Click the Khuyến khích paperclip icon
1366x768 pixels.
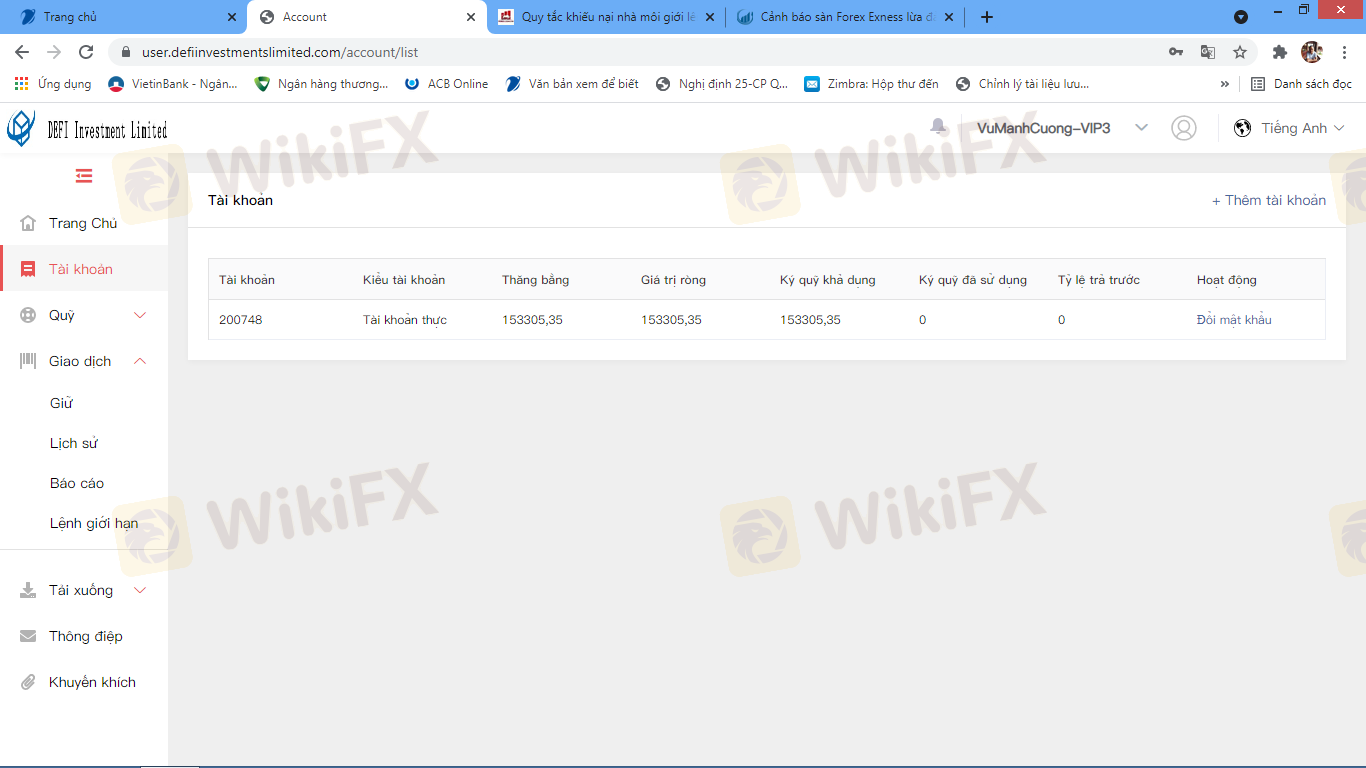(28, 682)
